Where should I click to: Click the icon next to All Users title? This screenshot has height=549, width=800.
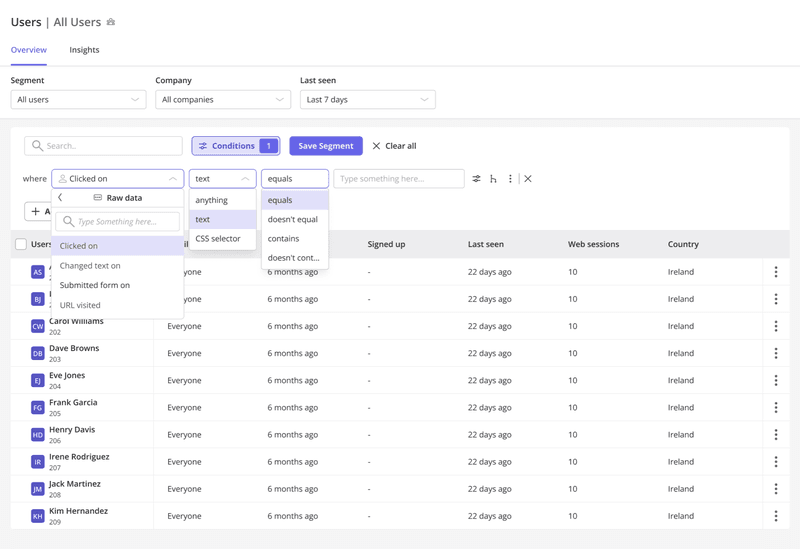111,22
